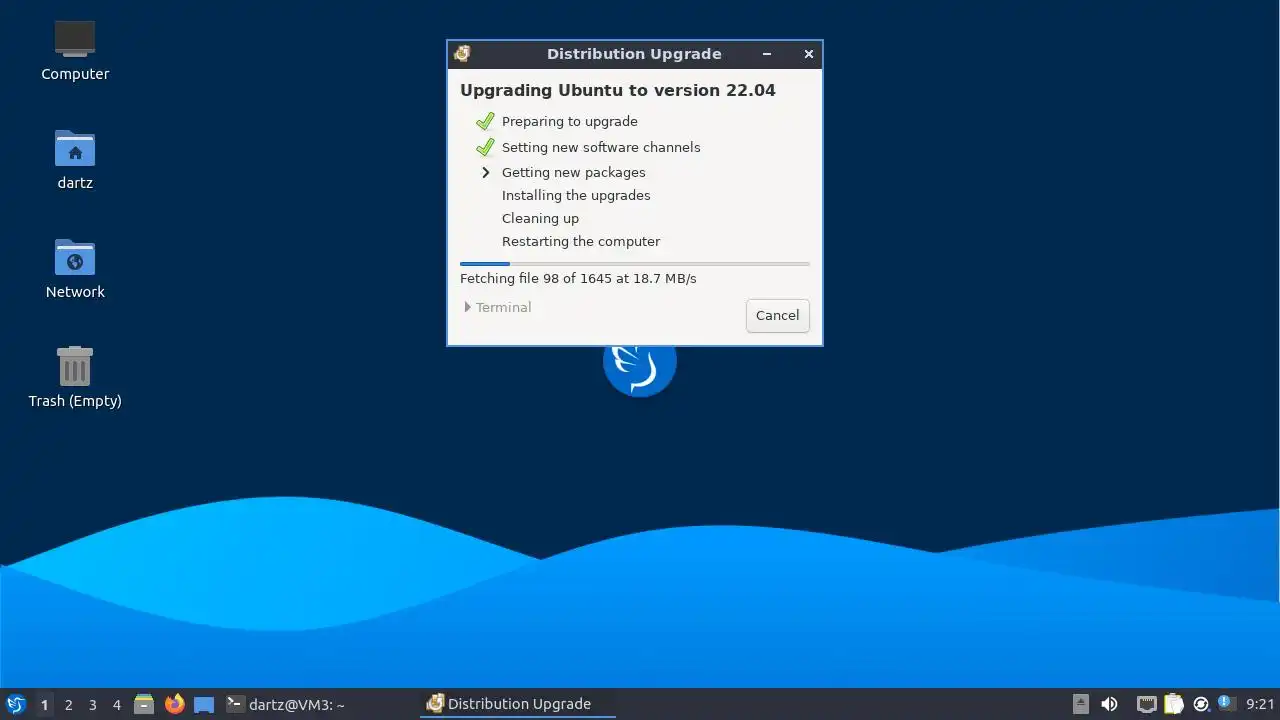
Task: Click the notification tray icon with blue badge
Action: click(1227, 703)
